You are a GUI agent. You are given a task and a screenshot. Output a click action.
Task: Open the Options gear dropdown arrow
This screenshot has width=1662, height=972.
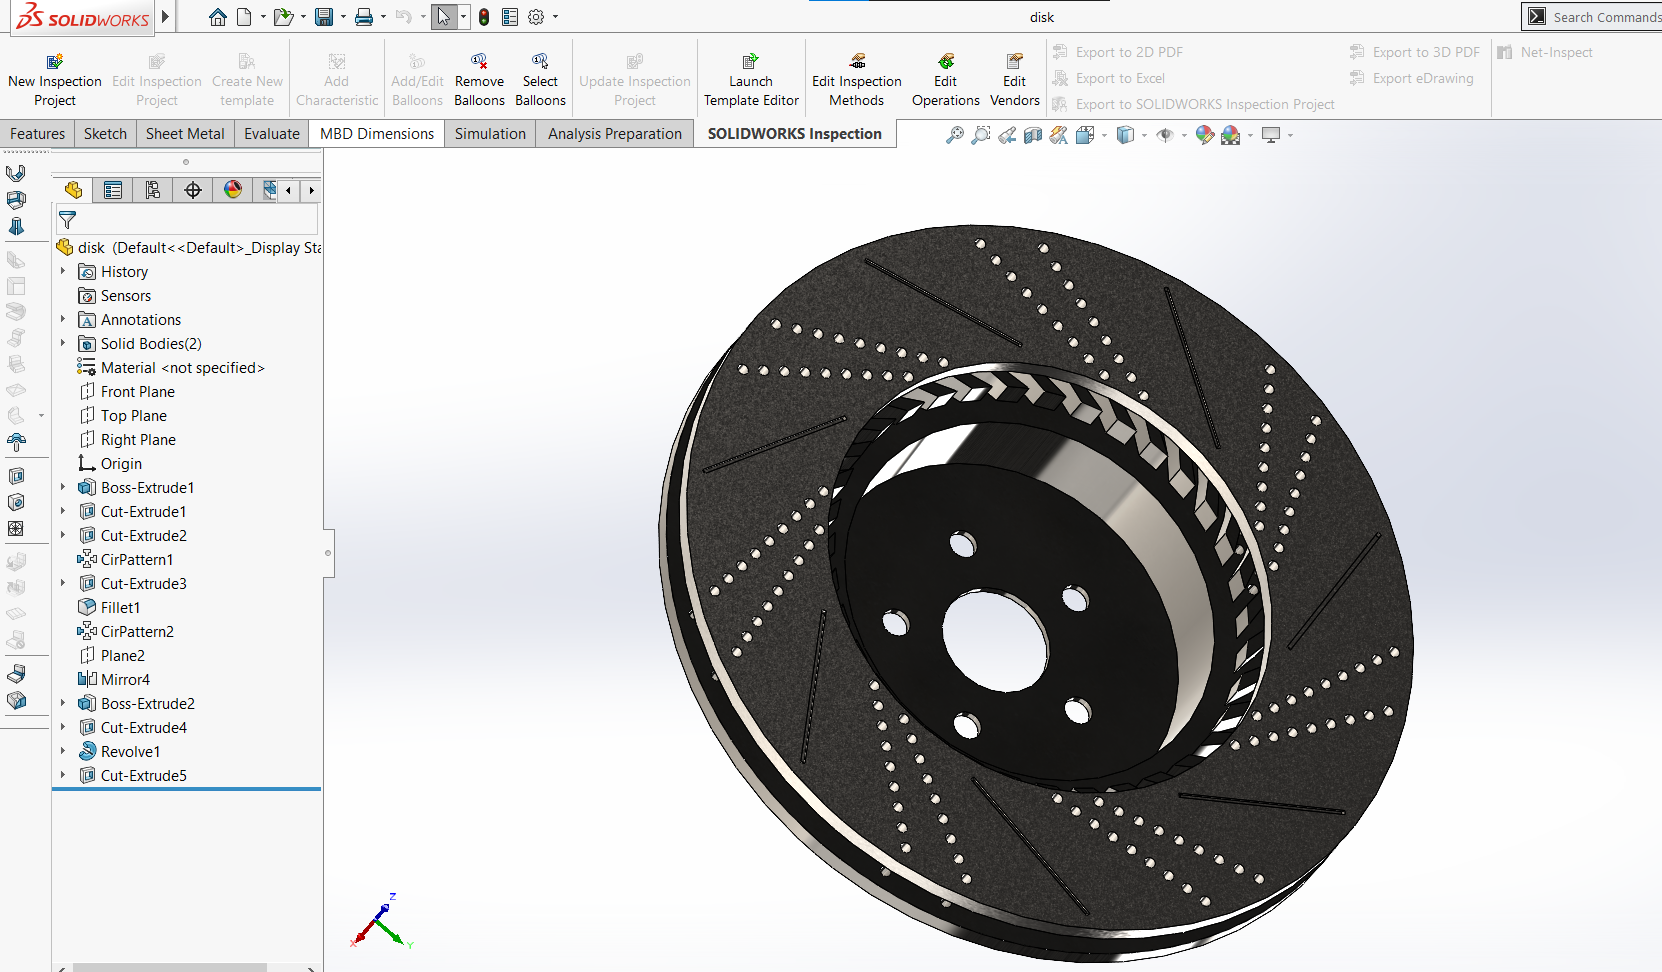(555, 17)
